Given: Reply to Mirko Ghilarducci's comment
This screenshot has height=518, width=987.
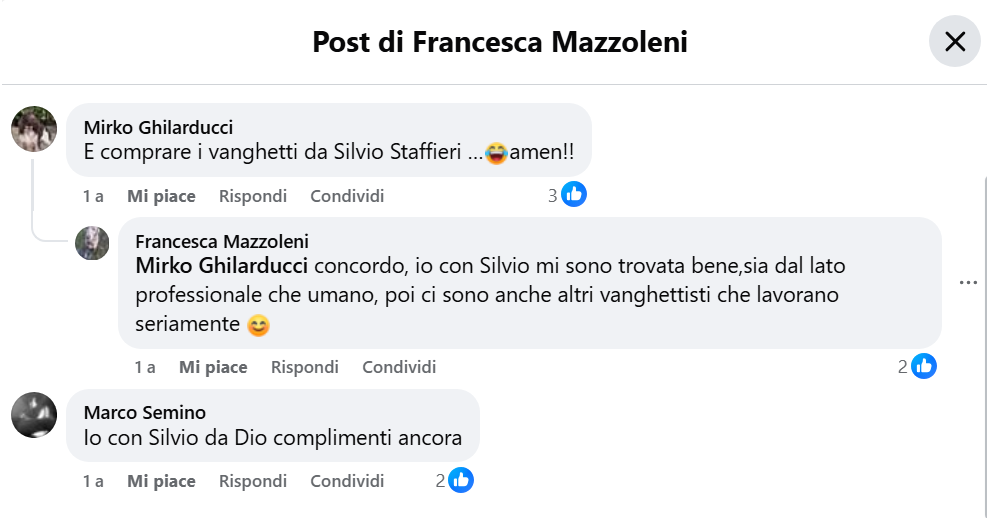Looking at the screenshot, I should click(x=252, y=196).
